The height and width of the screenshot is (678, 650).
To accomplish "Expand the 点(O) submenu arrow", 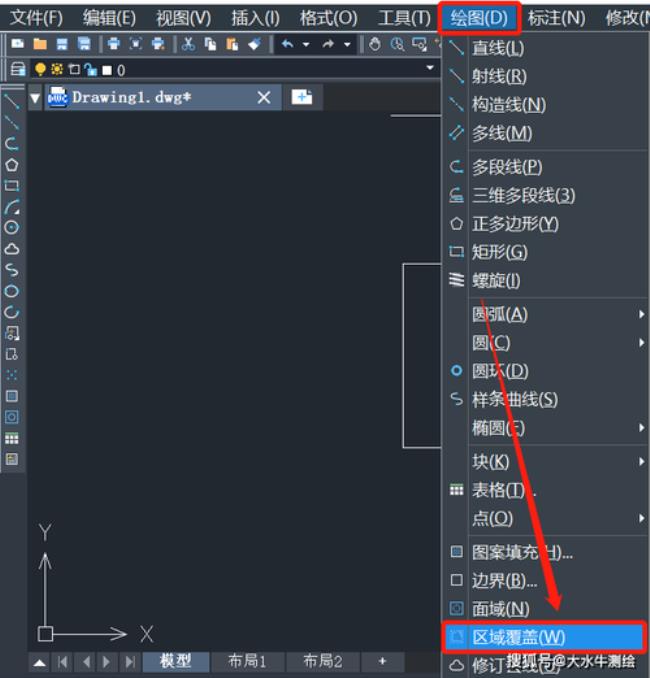I will 641,518.
